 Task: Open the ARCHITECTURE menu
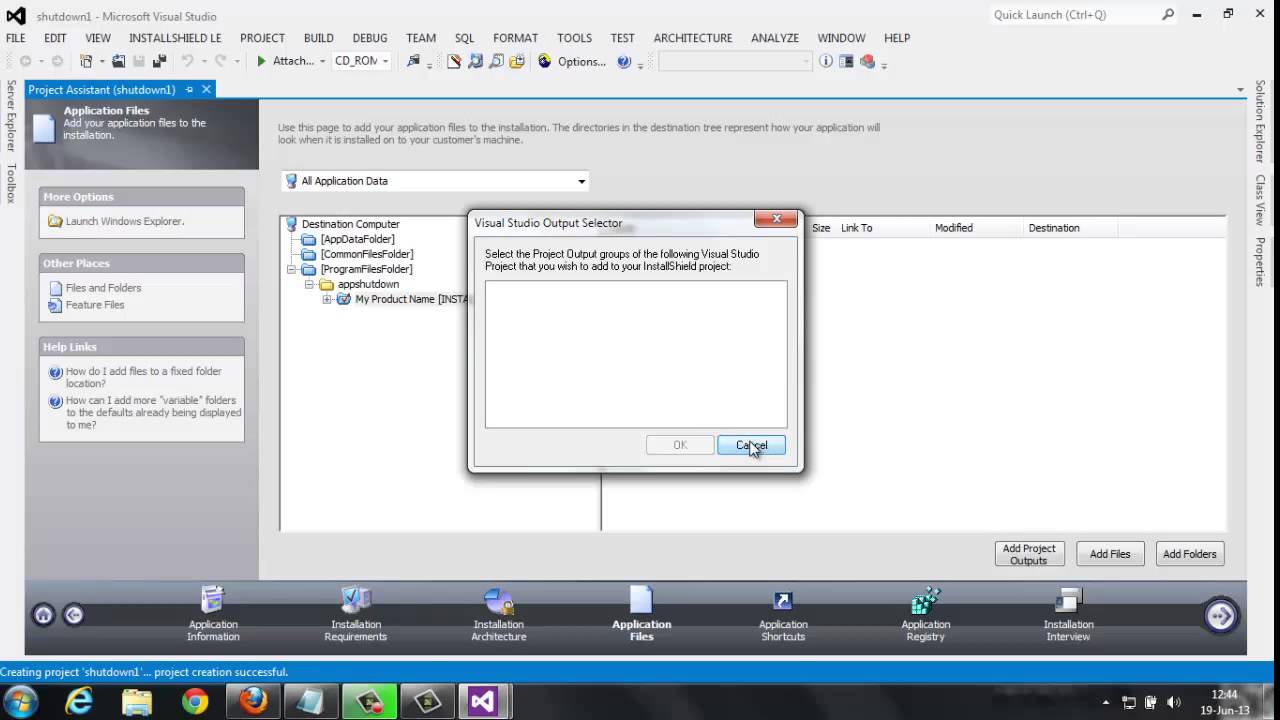click(693, 38)
